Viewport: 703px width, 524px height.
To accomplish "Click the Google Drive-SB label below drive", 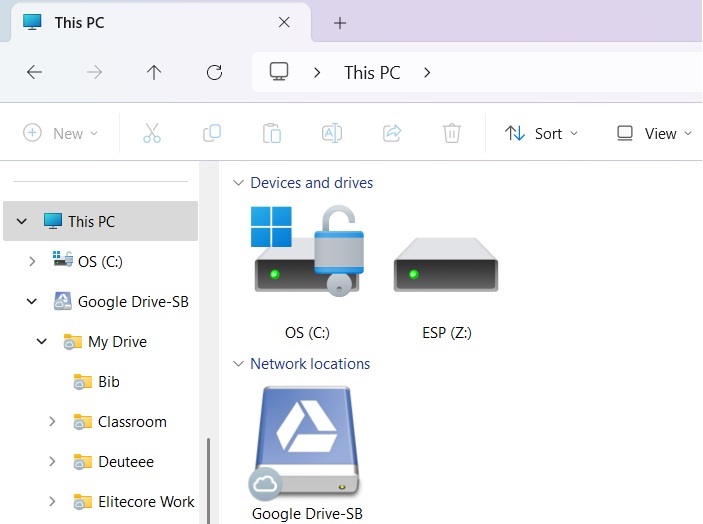I will click(x=307, y=514).
